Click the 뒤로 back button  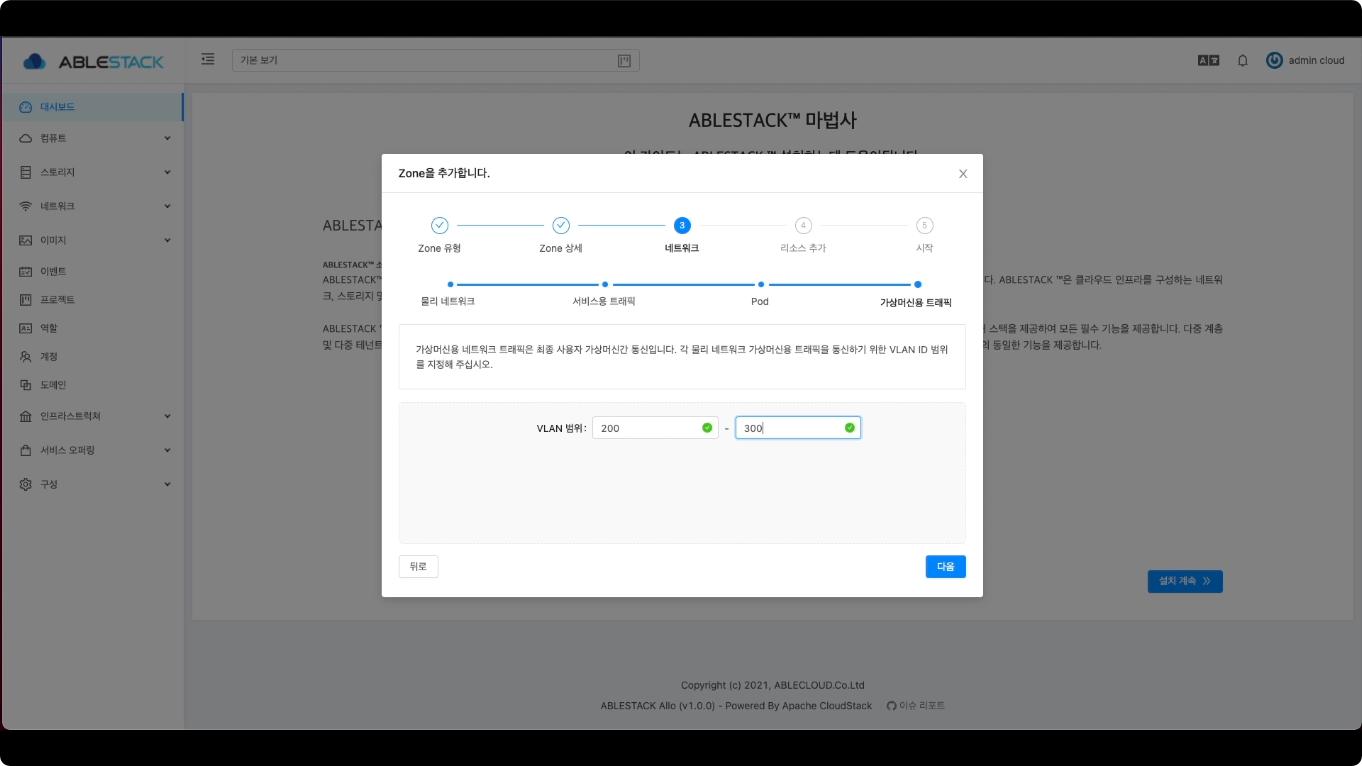tap(418, 566)
